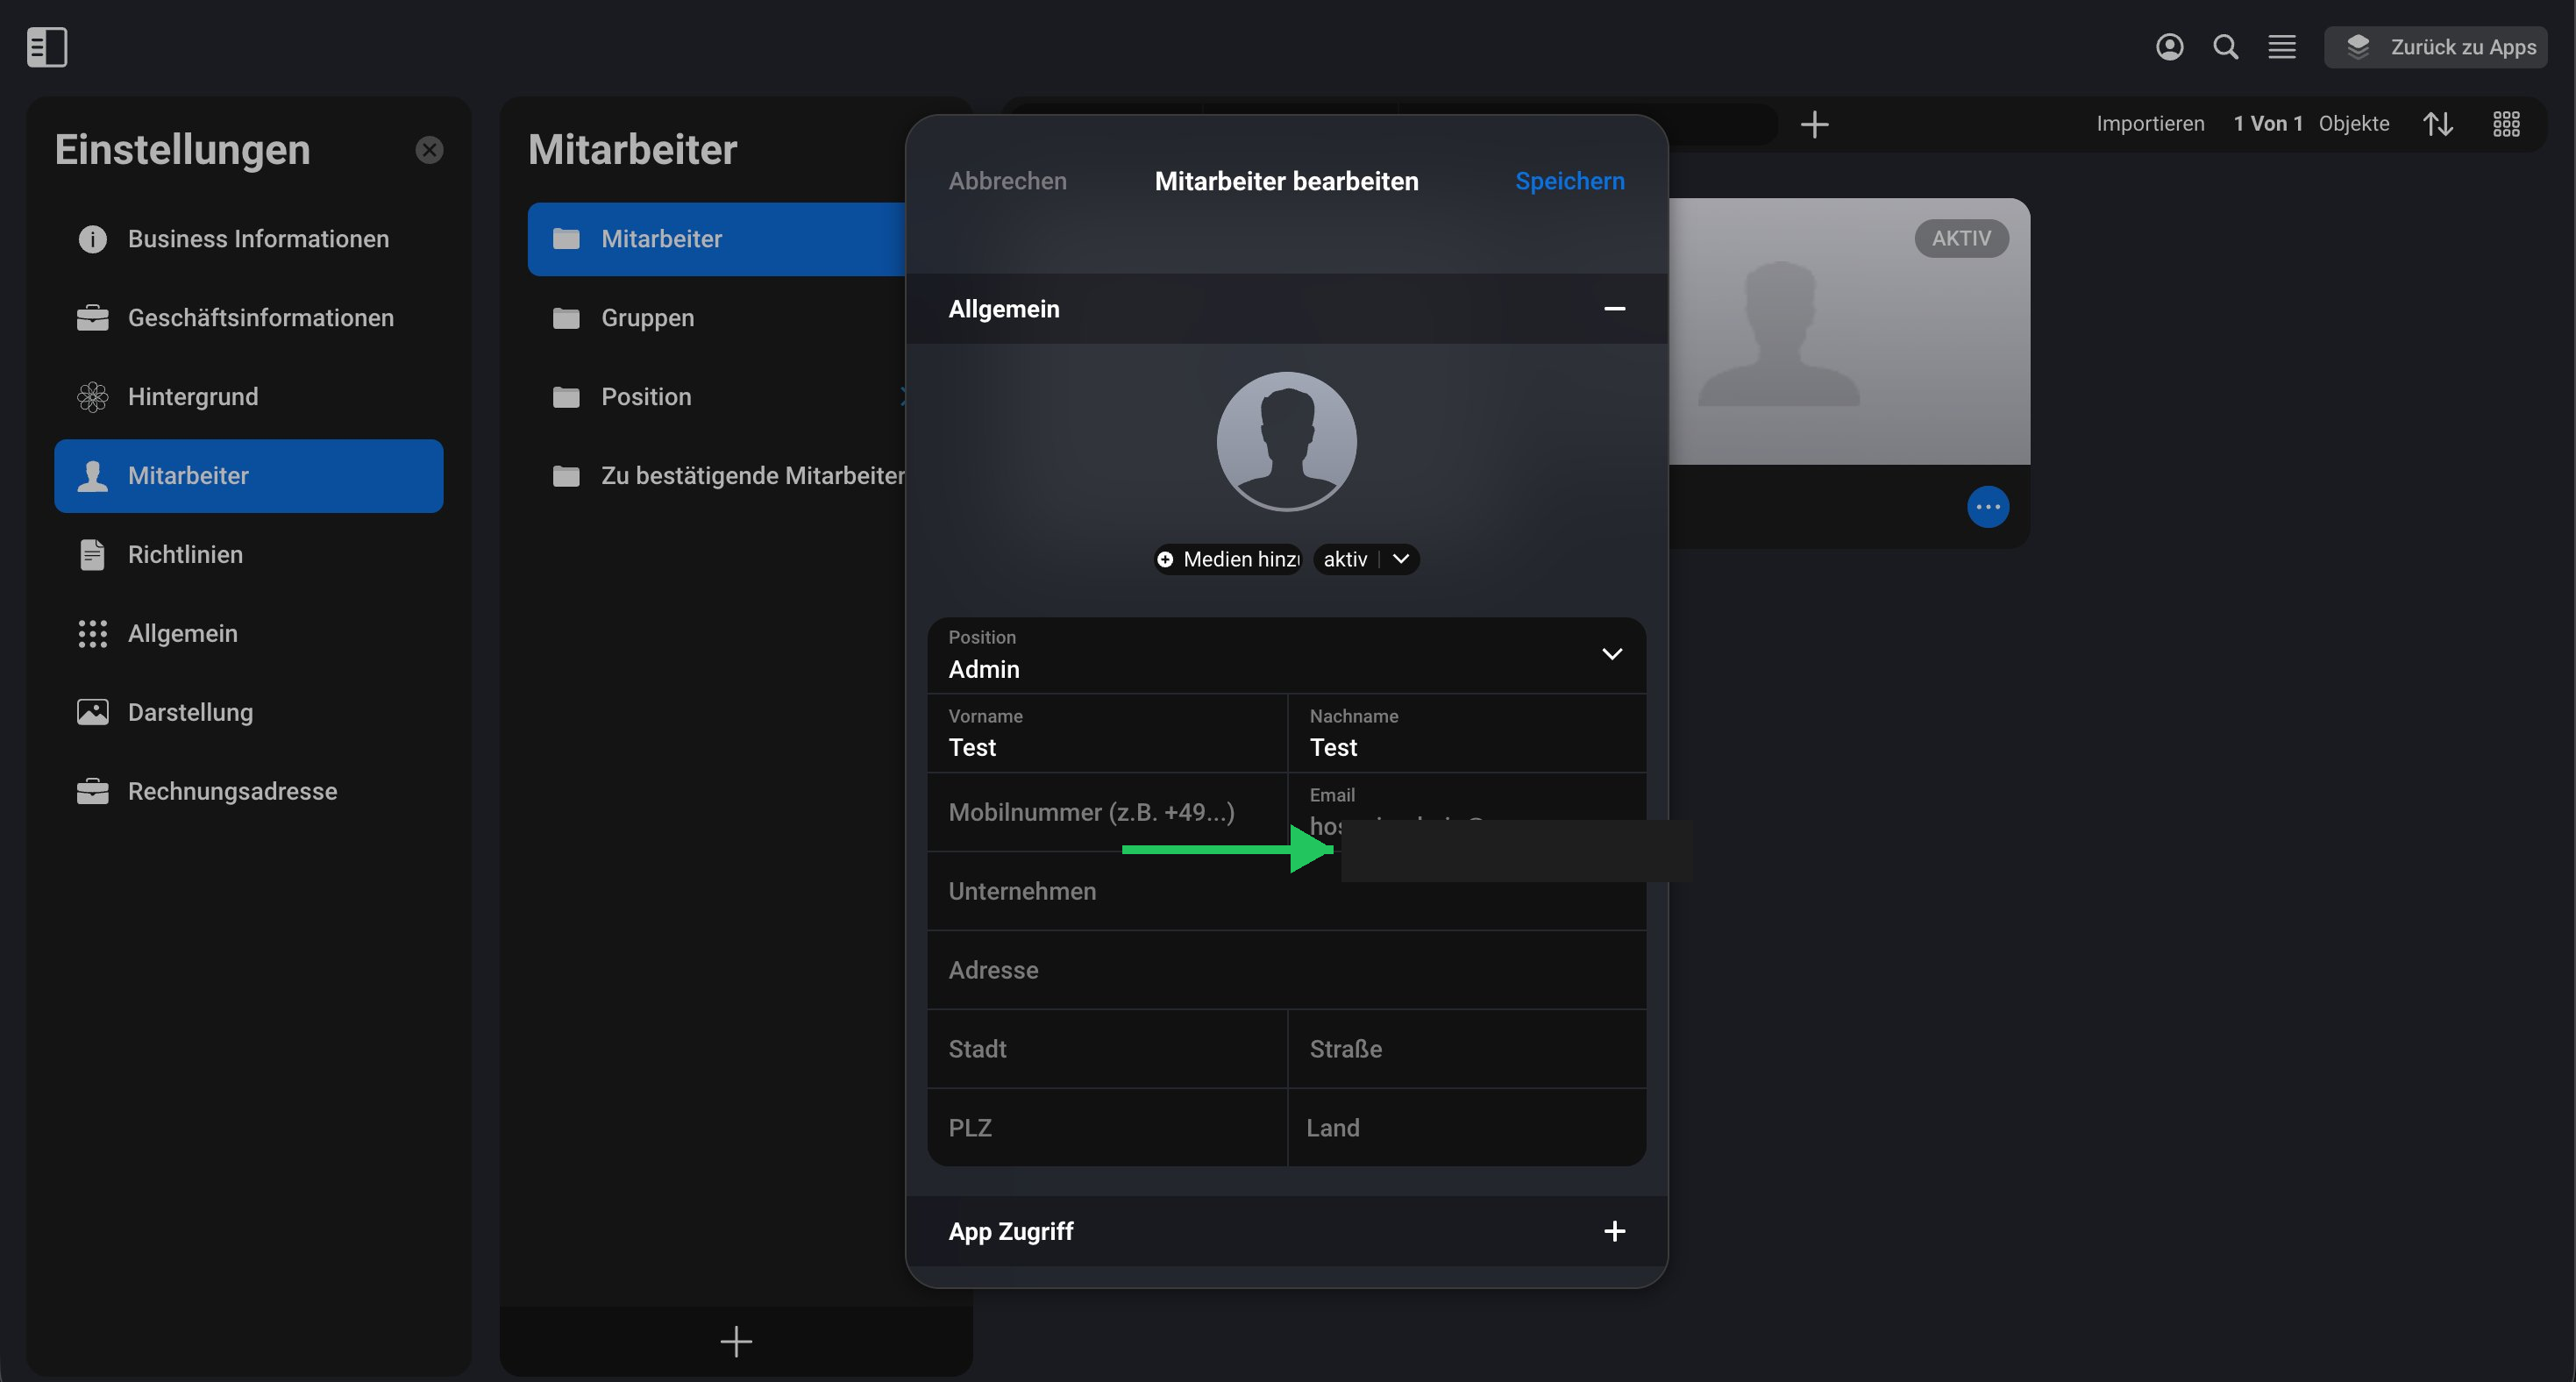Open the employee card options dots
Image resolution: width=2576 pixels, height=1382 pixels.
1987,507
